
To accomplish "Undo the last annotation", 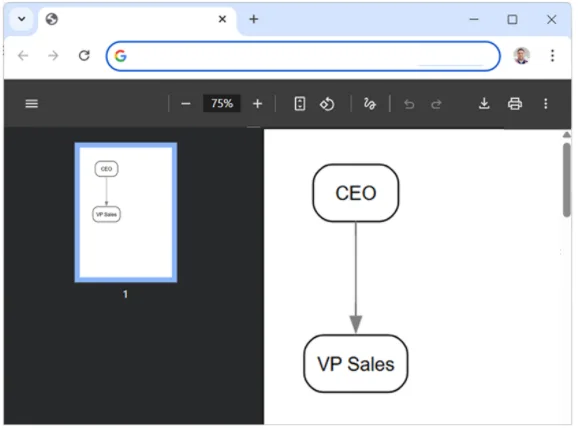I will point(409,104).
